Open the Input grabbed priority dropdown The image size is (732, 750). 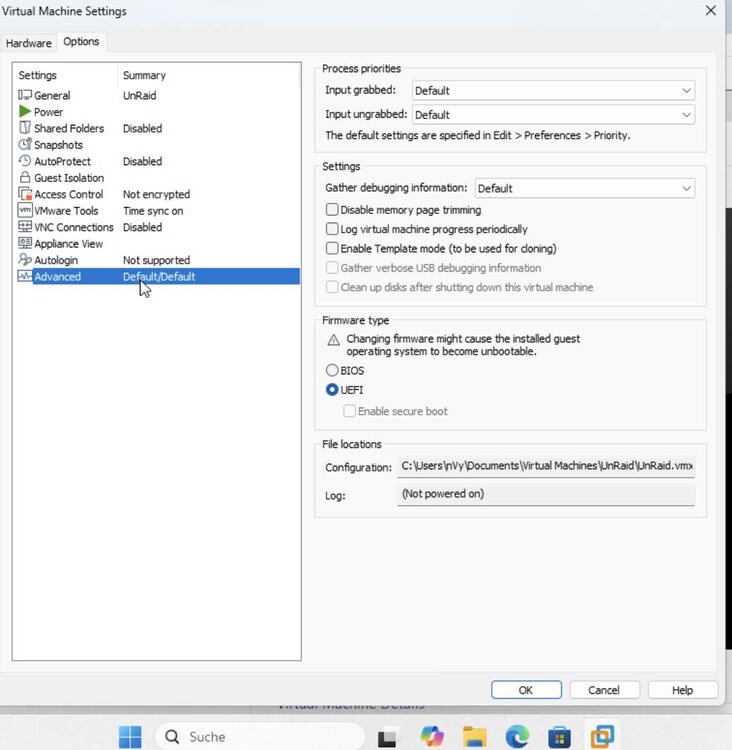click(x=553, y=90)
